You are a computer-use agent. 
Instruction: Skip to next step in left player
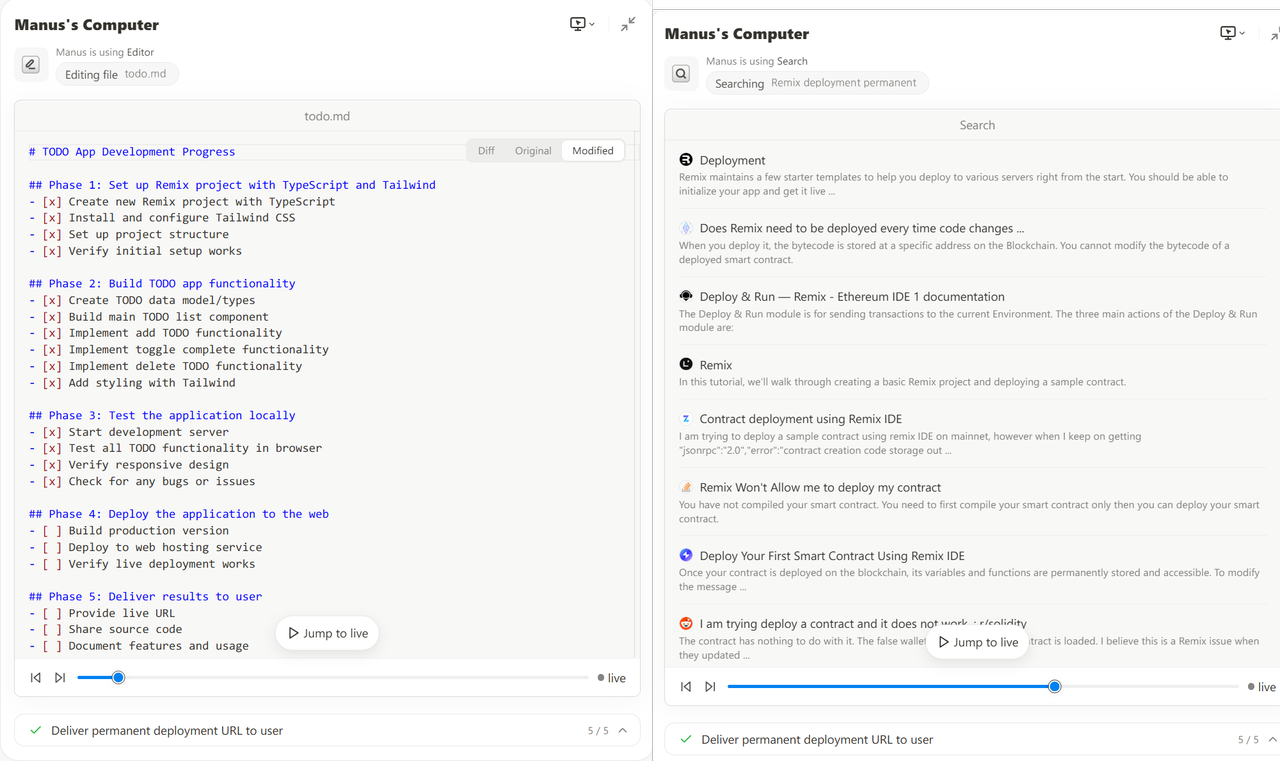[60, 678]
